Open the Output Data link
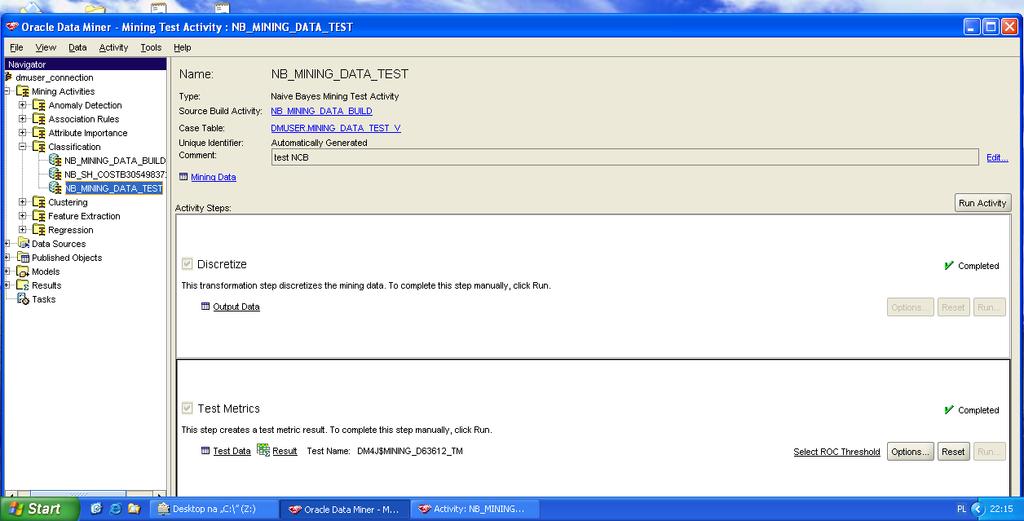This screenshot has height=521, width=1024. click(x=236, y=307)
